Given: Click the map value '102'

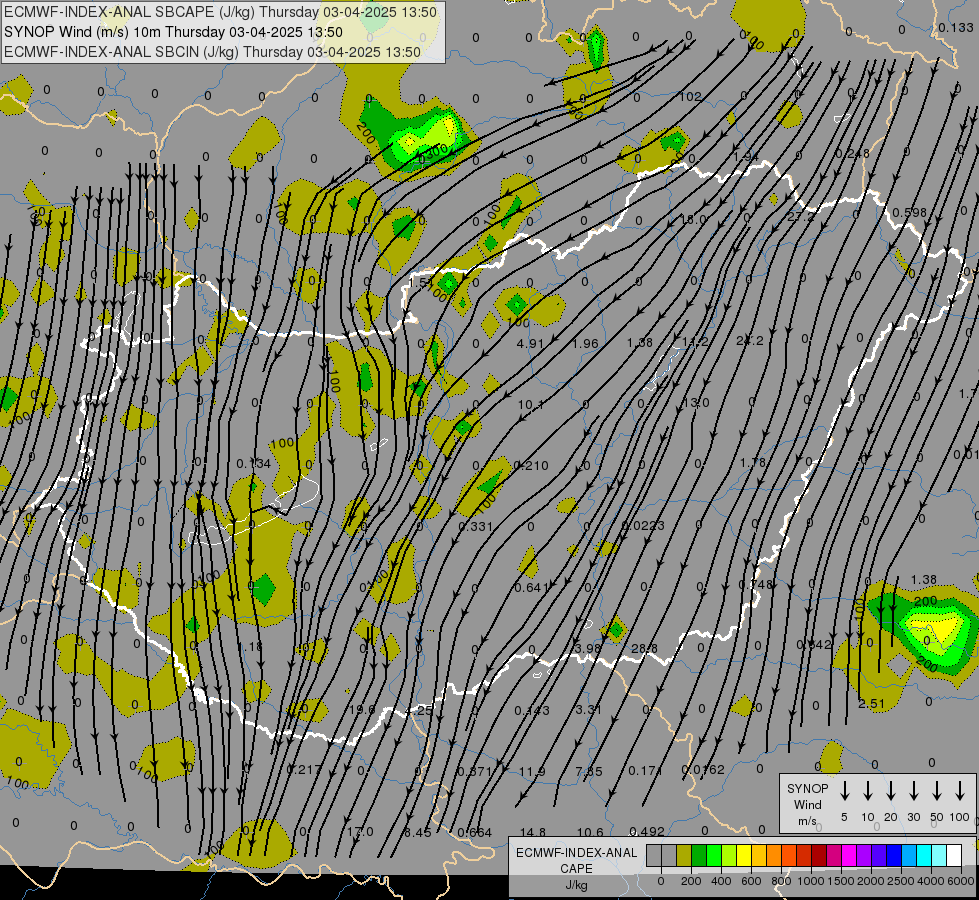Looking at the screenshot, I should point(690,97).
